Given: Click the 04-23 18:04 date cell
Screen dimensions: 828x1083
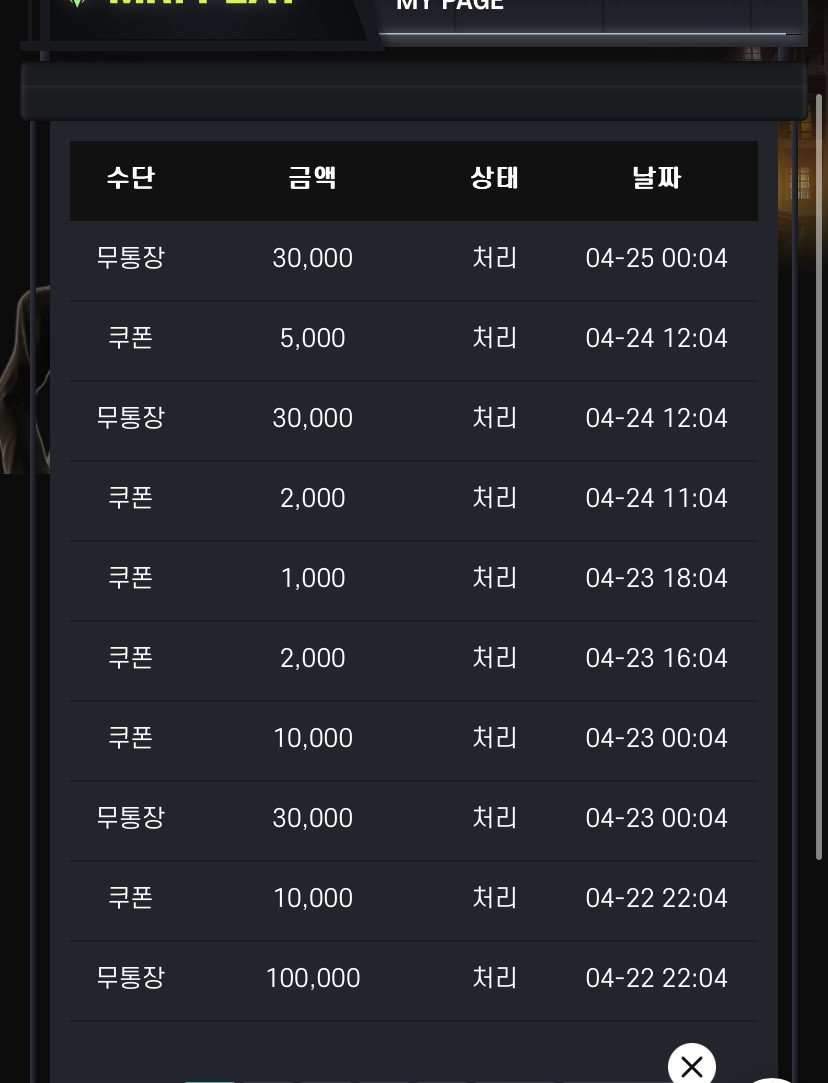Looking at the screenshot, I should [656, 578].
